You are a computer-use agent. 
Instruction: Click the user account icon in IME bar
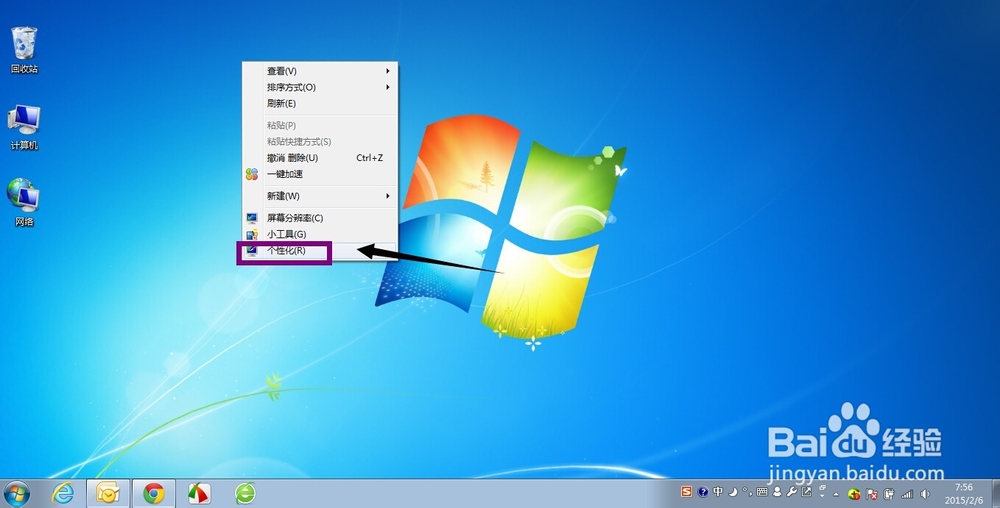(777, 492)
